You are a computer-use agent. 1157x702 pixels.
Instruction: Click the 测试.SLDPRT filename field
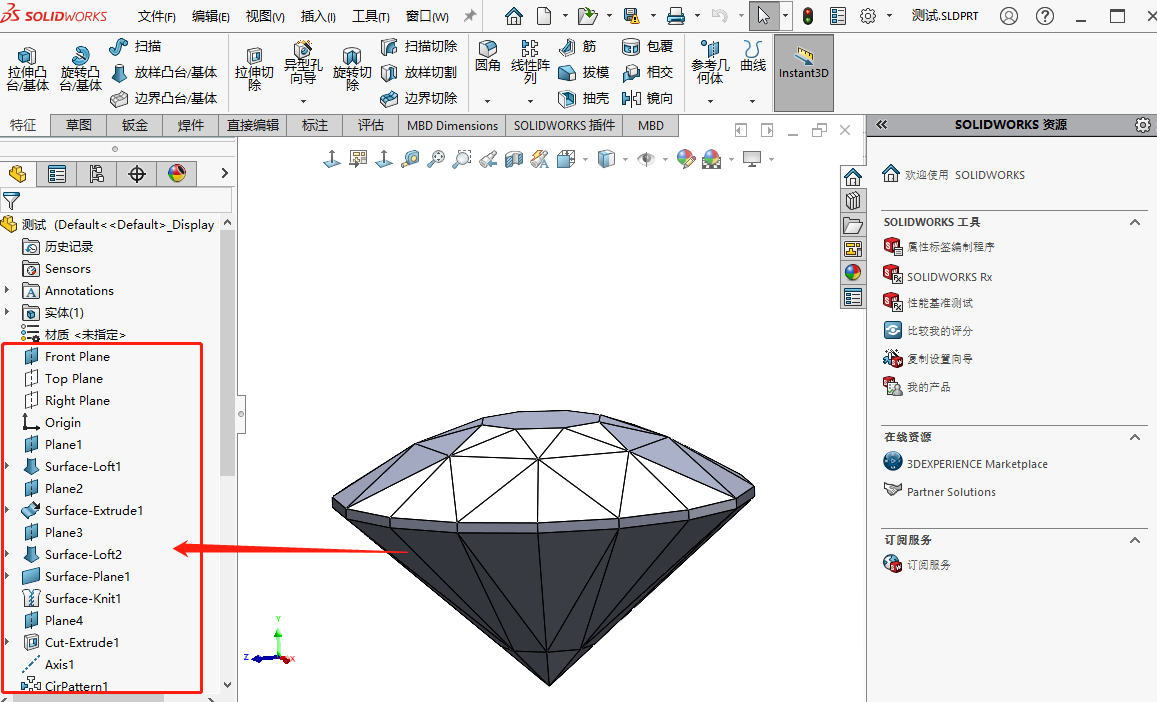[944, 15]
